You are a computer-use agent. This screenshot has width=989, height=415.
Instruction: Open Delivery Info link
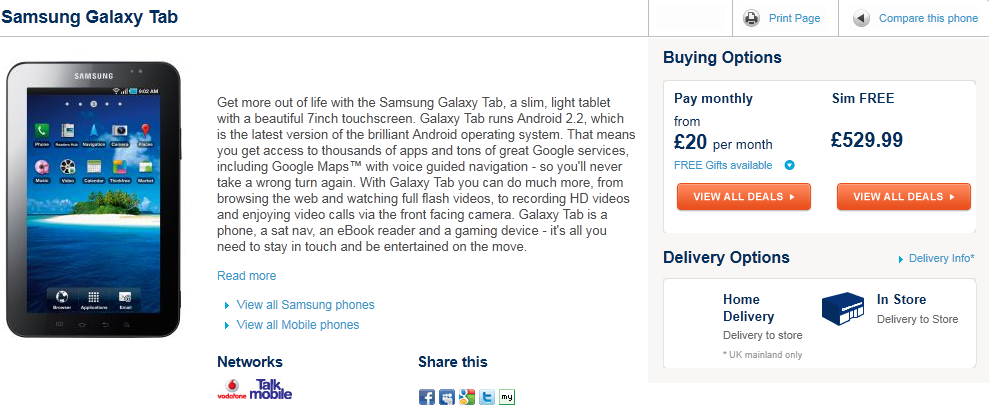point(940,258)
